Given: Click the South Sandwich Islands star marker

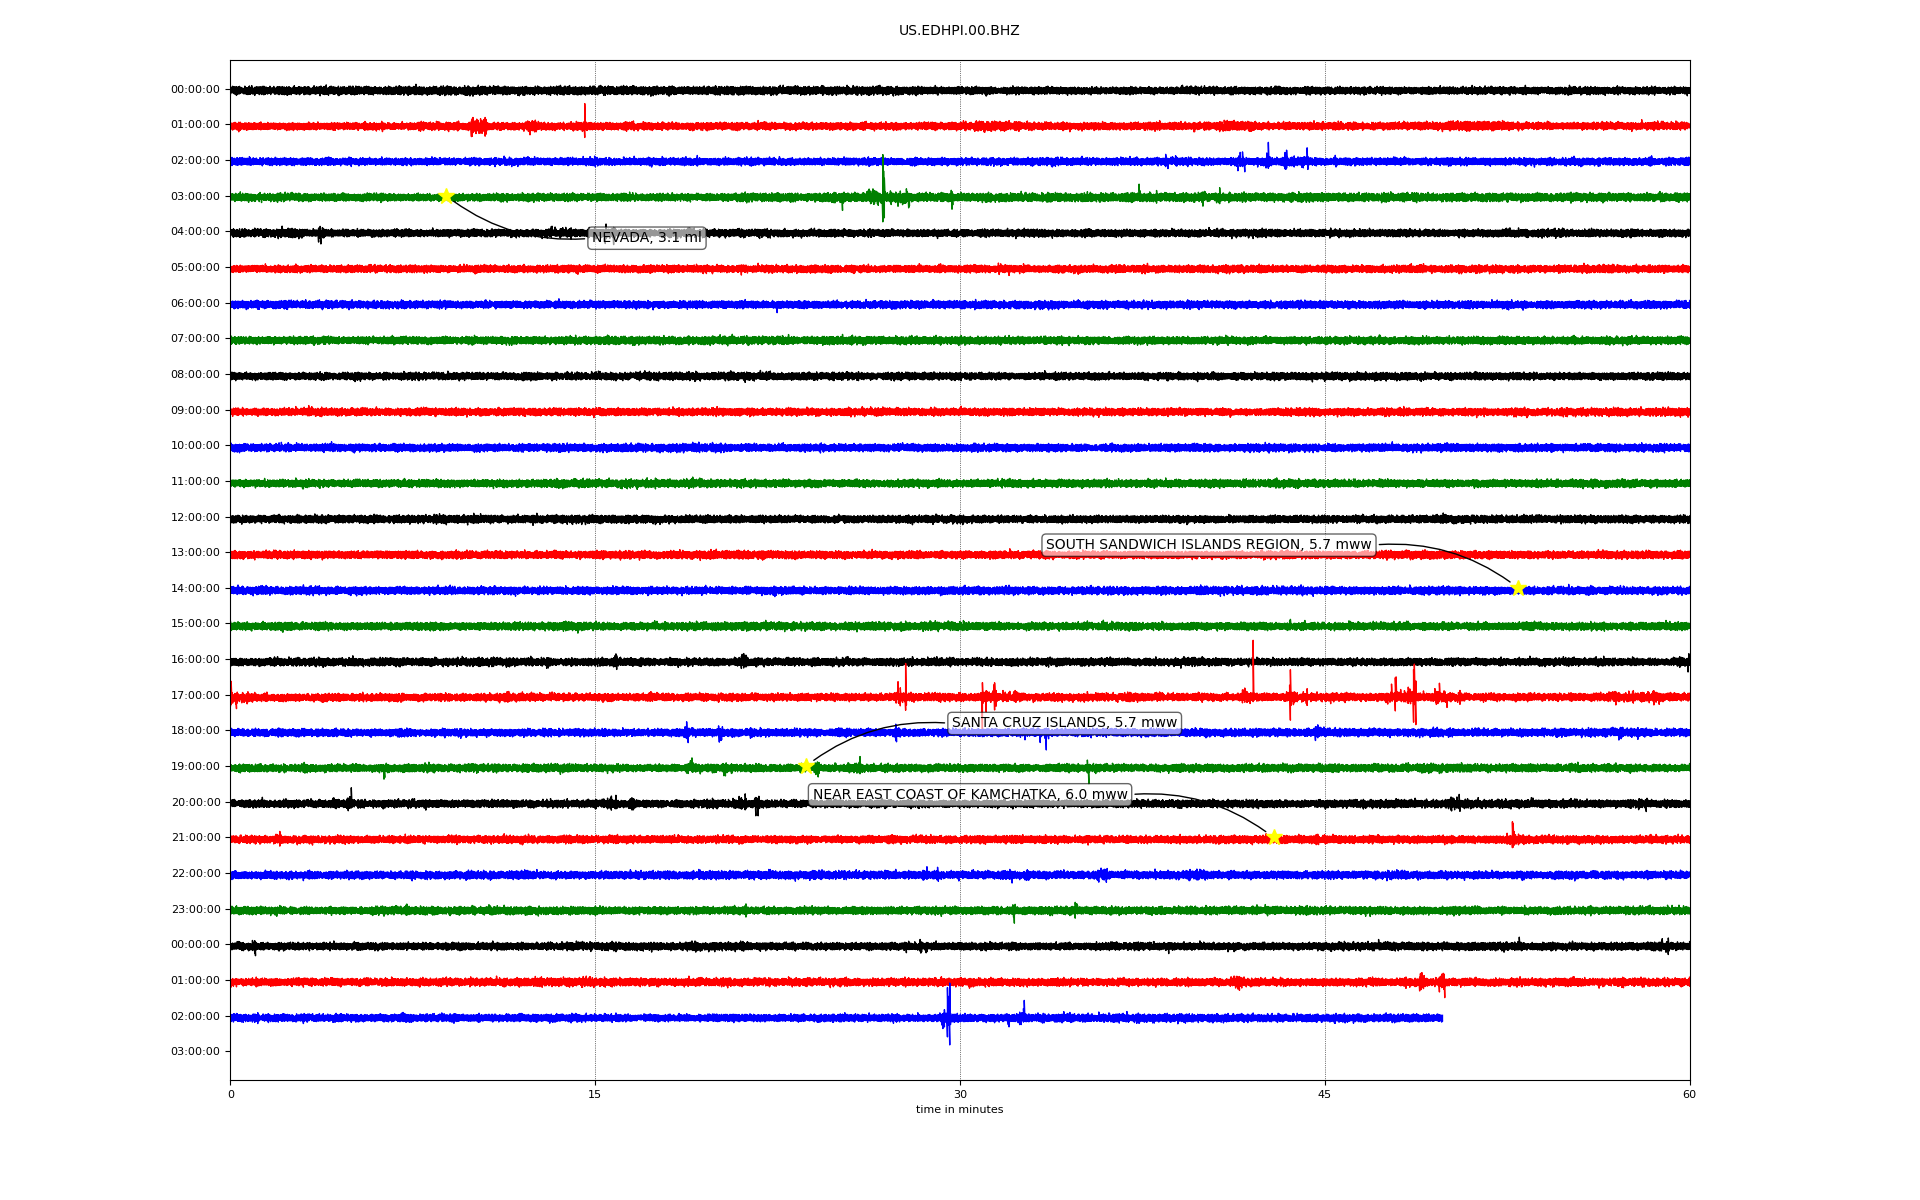Looking at the screenshot, I should pos(1517,588).
